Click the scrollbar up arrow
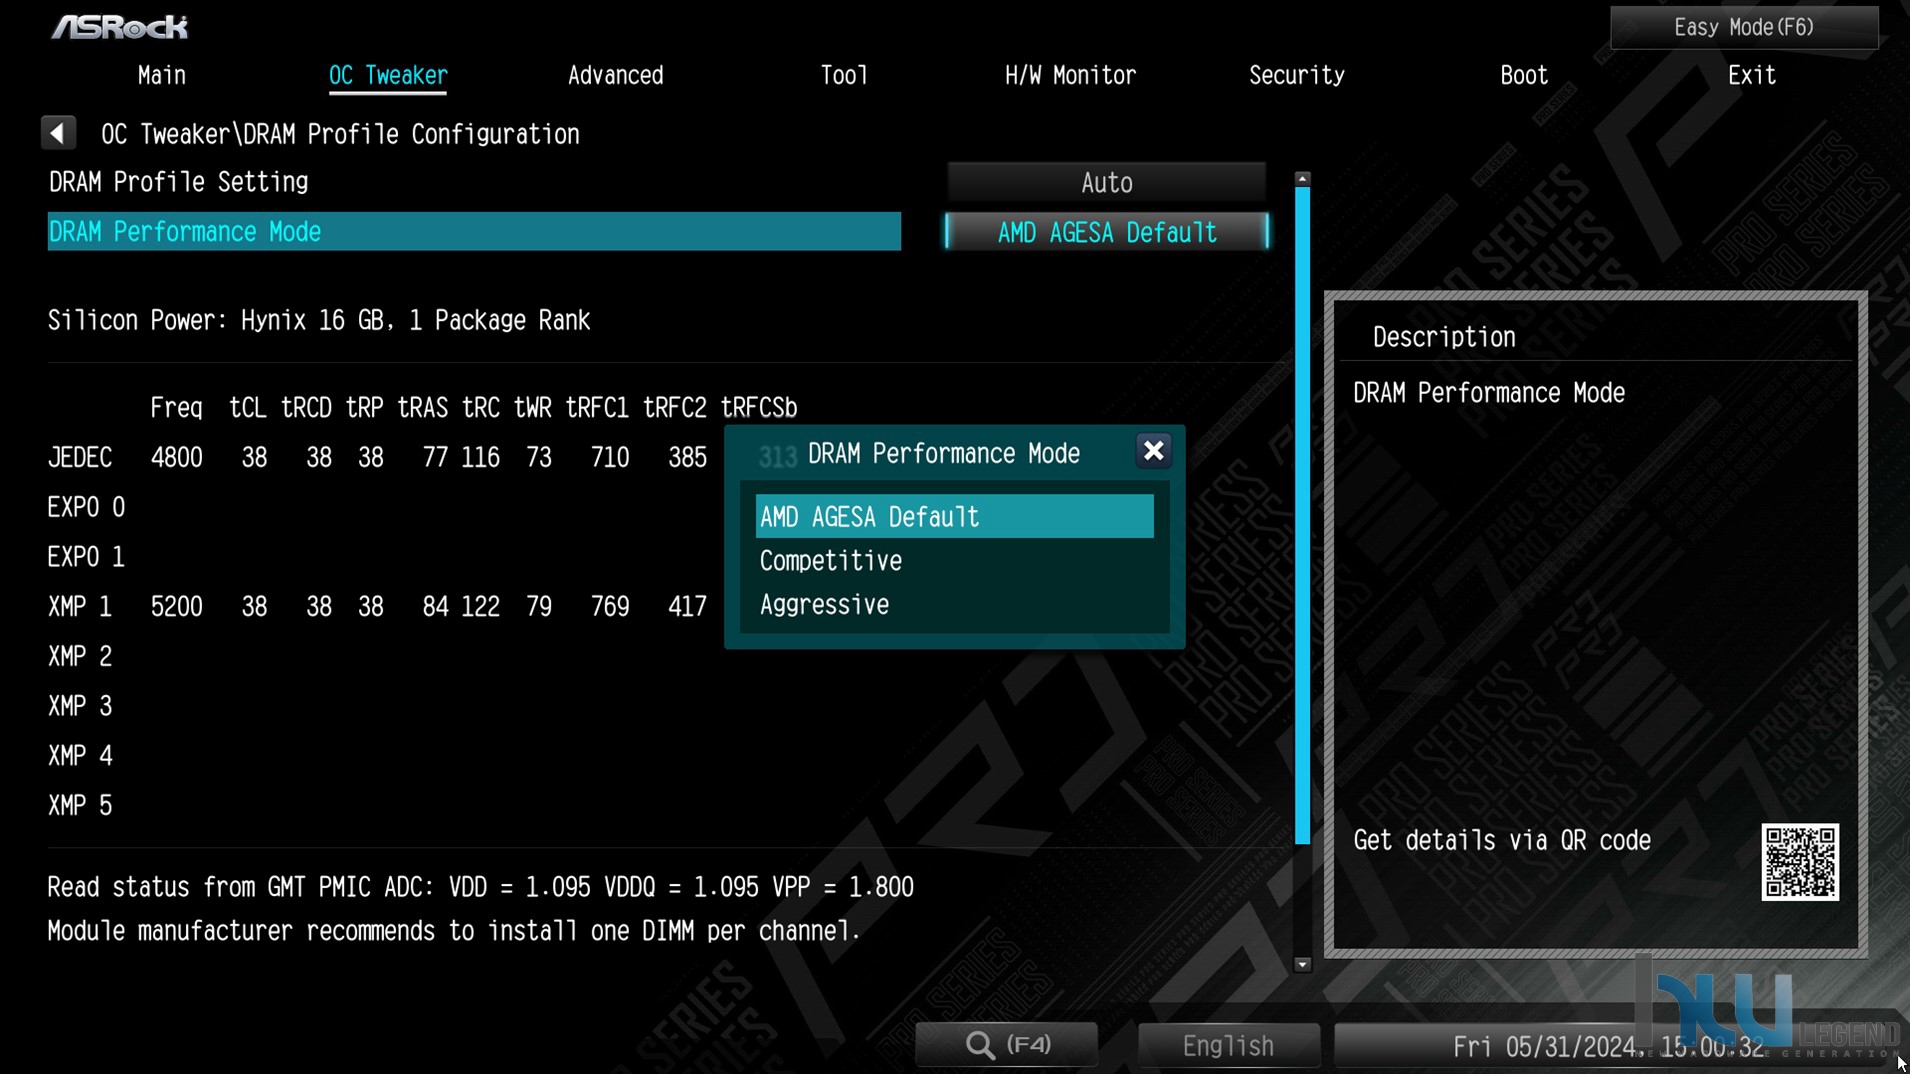 [x=1302, y=179]
